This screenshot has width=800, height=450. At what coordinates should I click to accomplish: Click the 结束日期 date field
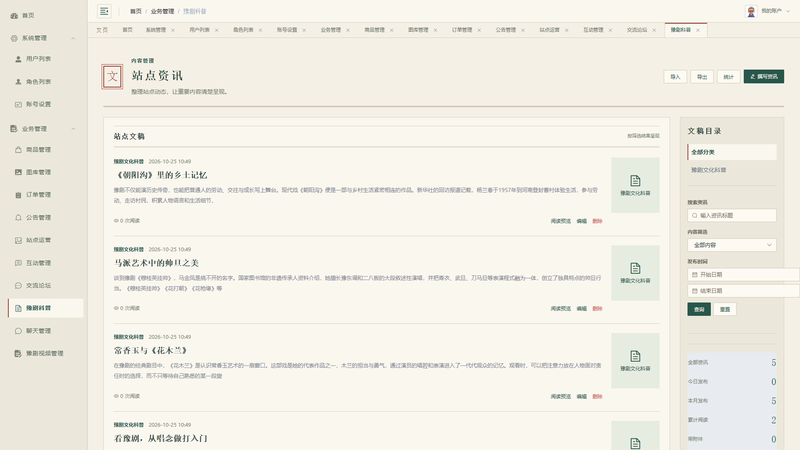tap(743, 291)
